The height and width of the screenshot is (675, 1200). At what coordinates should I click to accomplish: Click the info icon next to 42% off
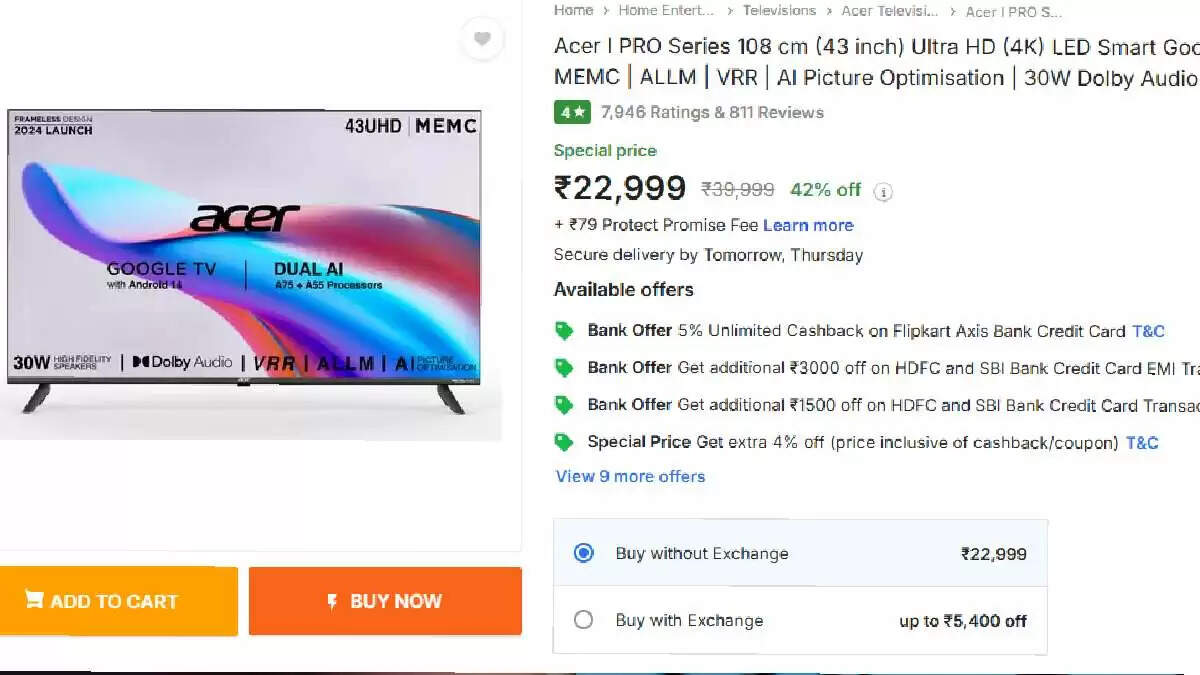[883, 192]
